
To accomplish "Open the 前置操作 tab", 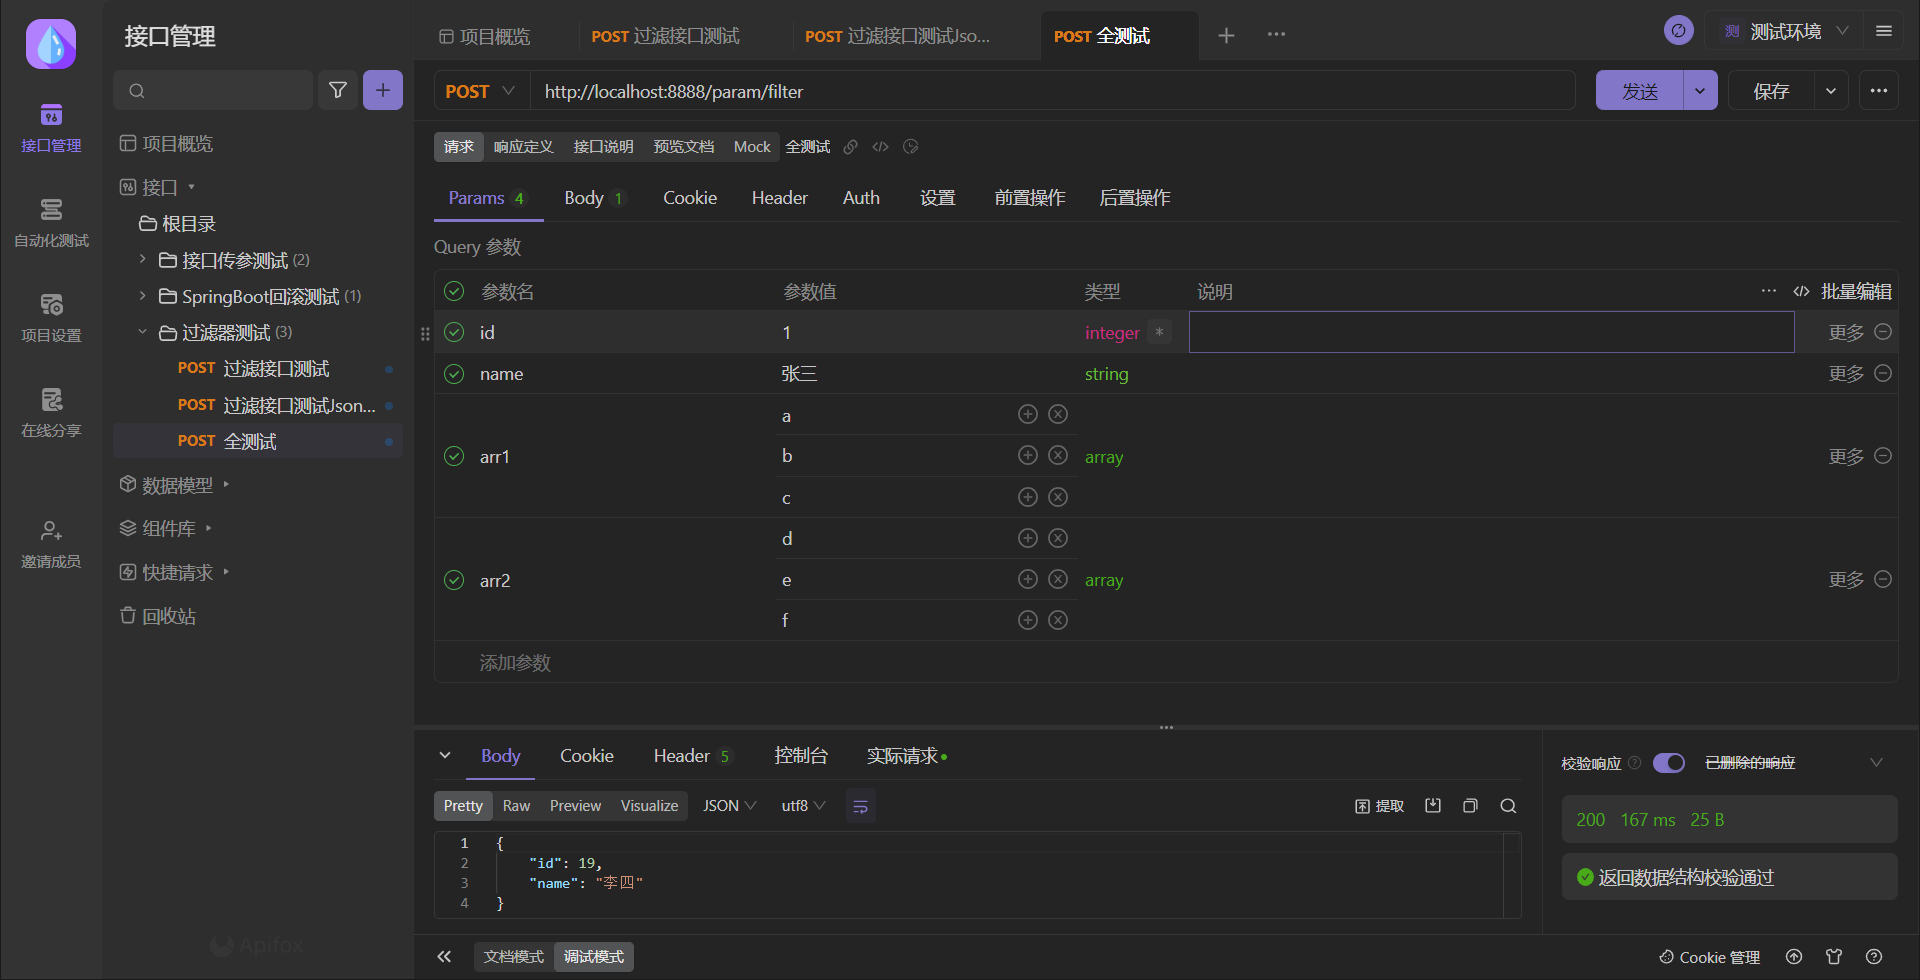I will tap(1030, 198).
